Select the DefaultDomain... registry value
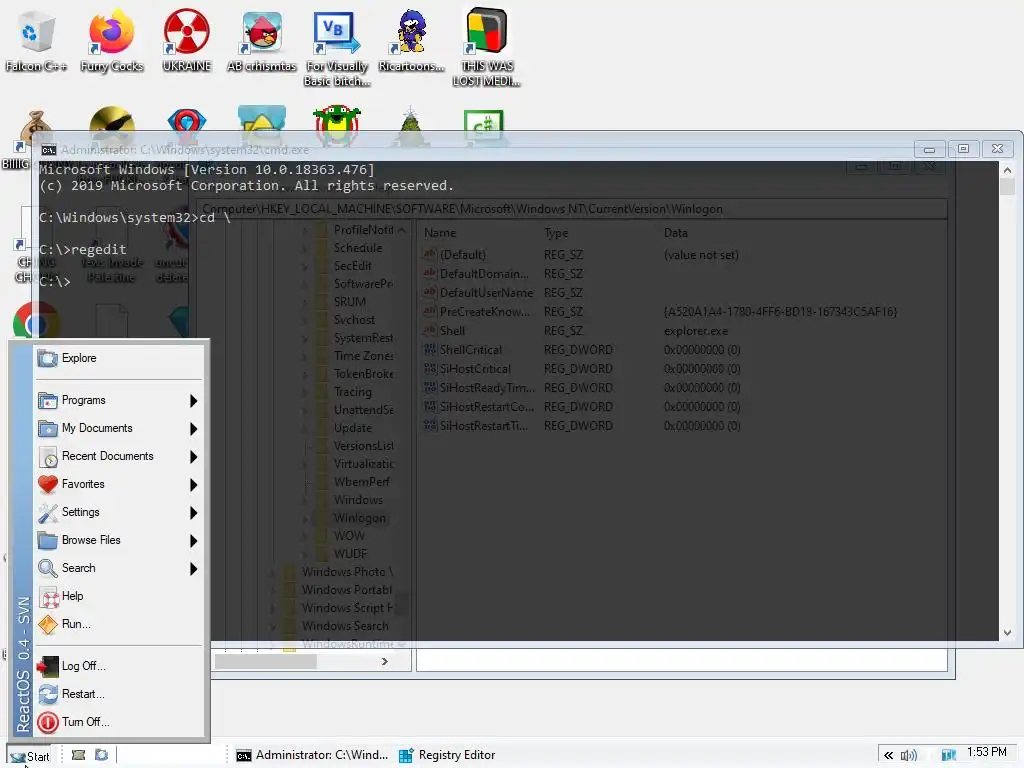This screenshot has width=1024, height=768. 483,274
